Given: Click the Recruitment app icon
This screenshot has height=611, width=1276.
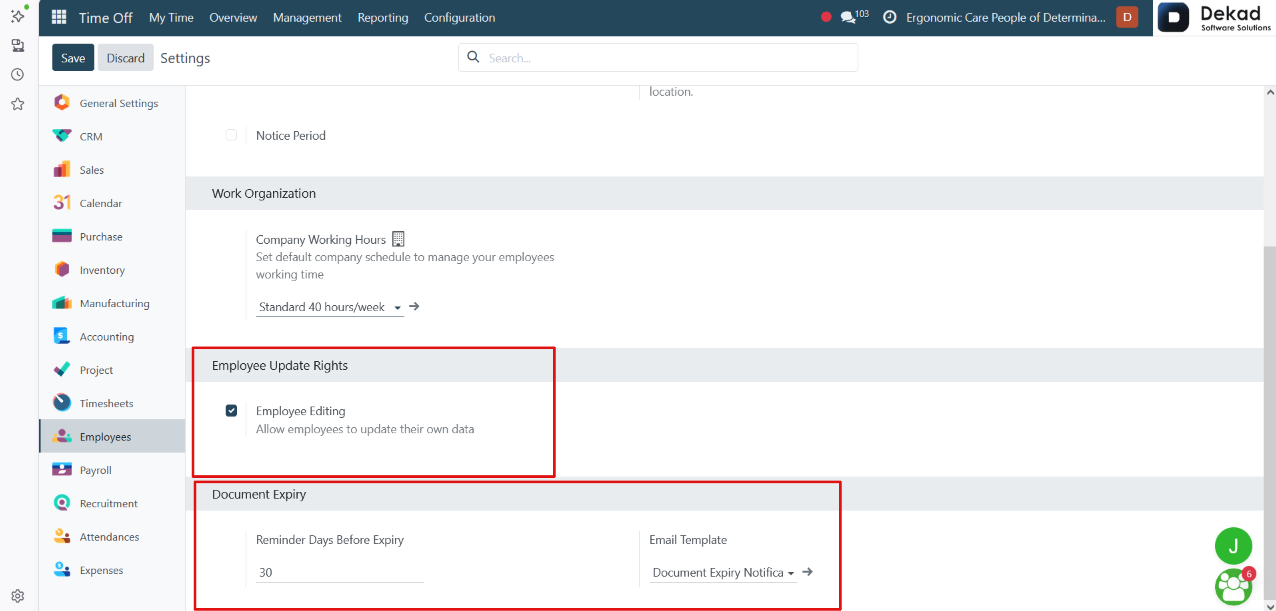Looking at the screenshot, I should tap(62, 503).
